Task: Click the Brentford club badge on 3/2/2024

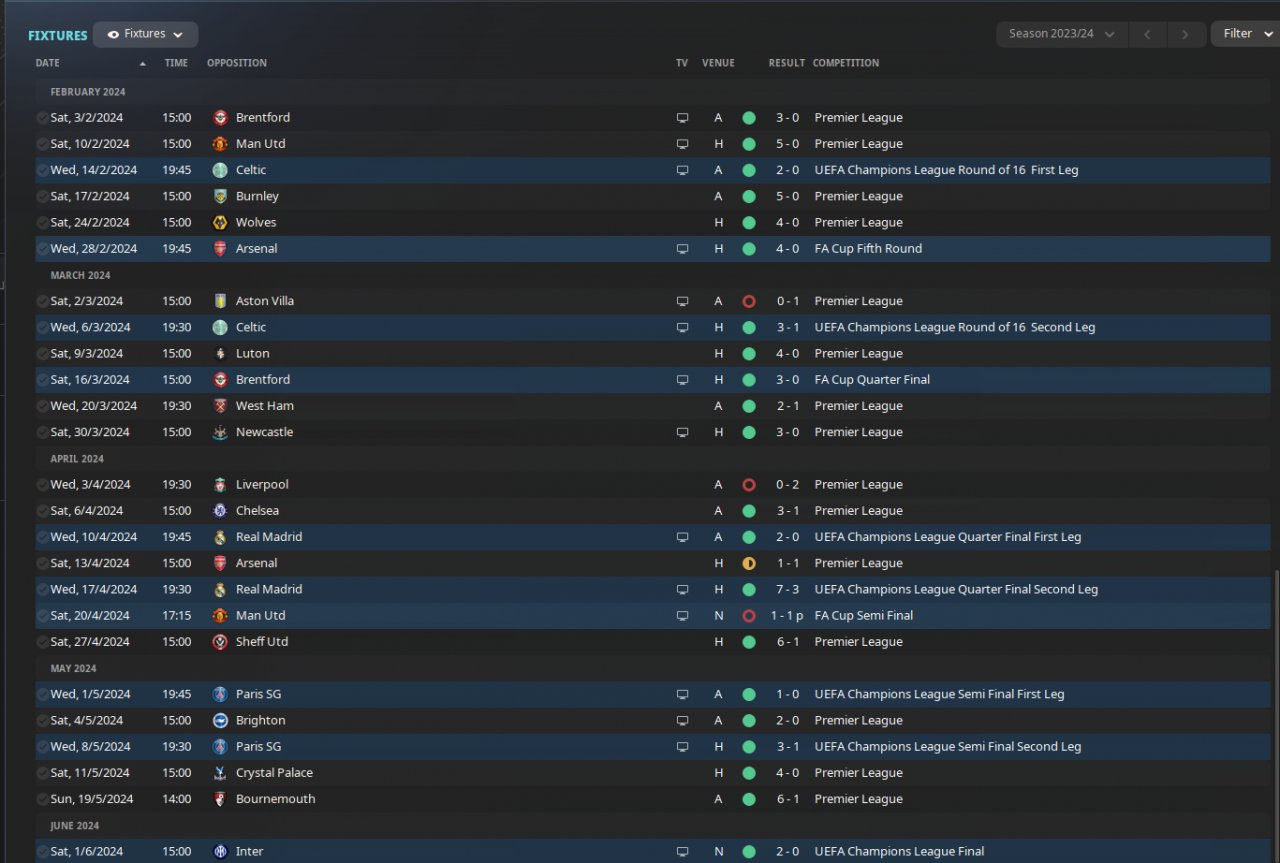Action: tap(221, 118)
